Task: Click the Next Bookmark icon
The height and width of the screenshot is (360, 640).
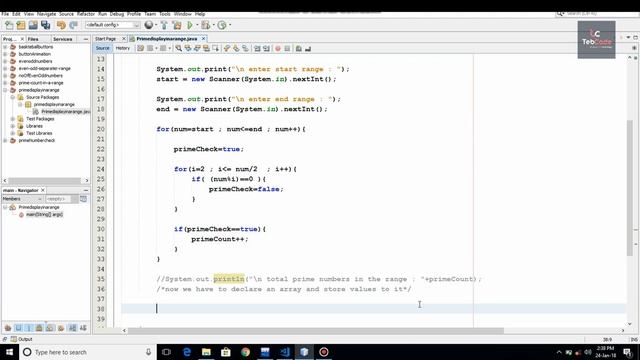Action: (236, 49)
